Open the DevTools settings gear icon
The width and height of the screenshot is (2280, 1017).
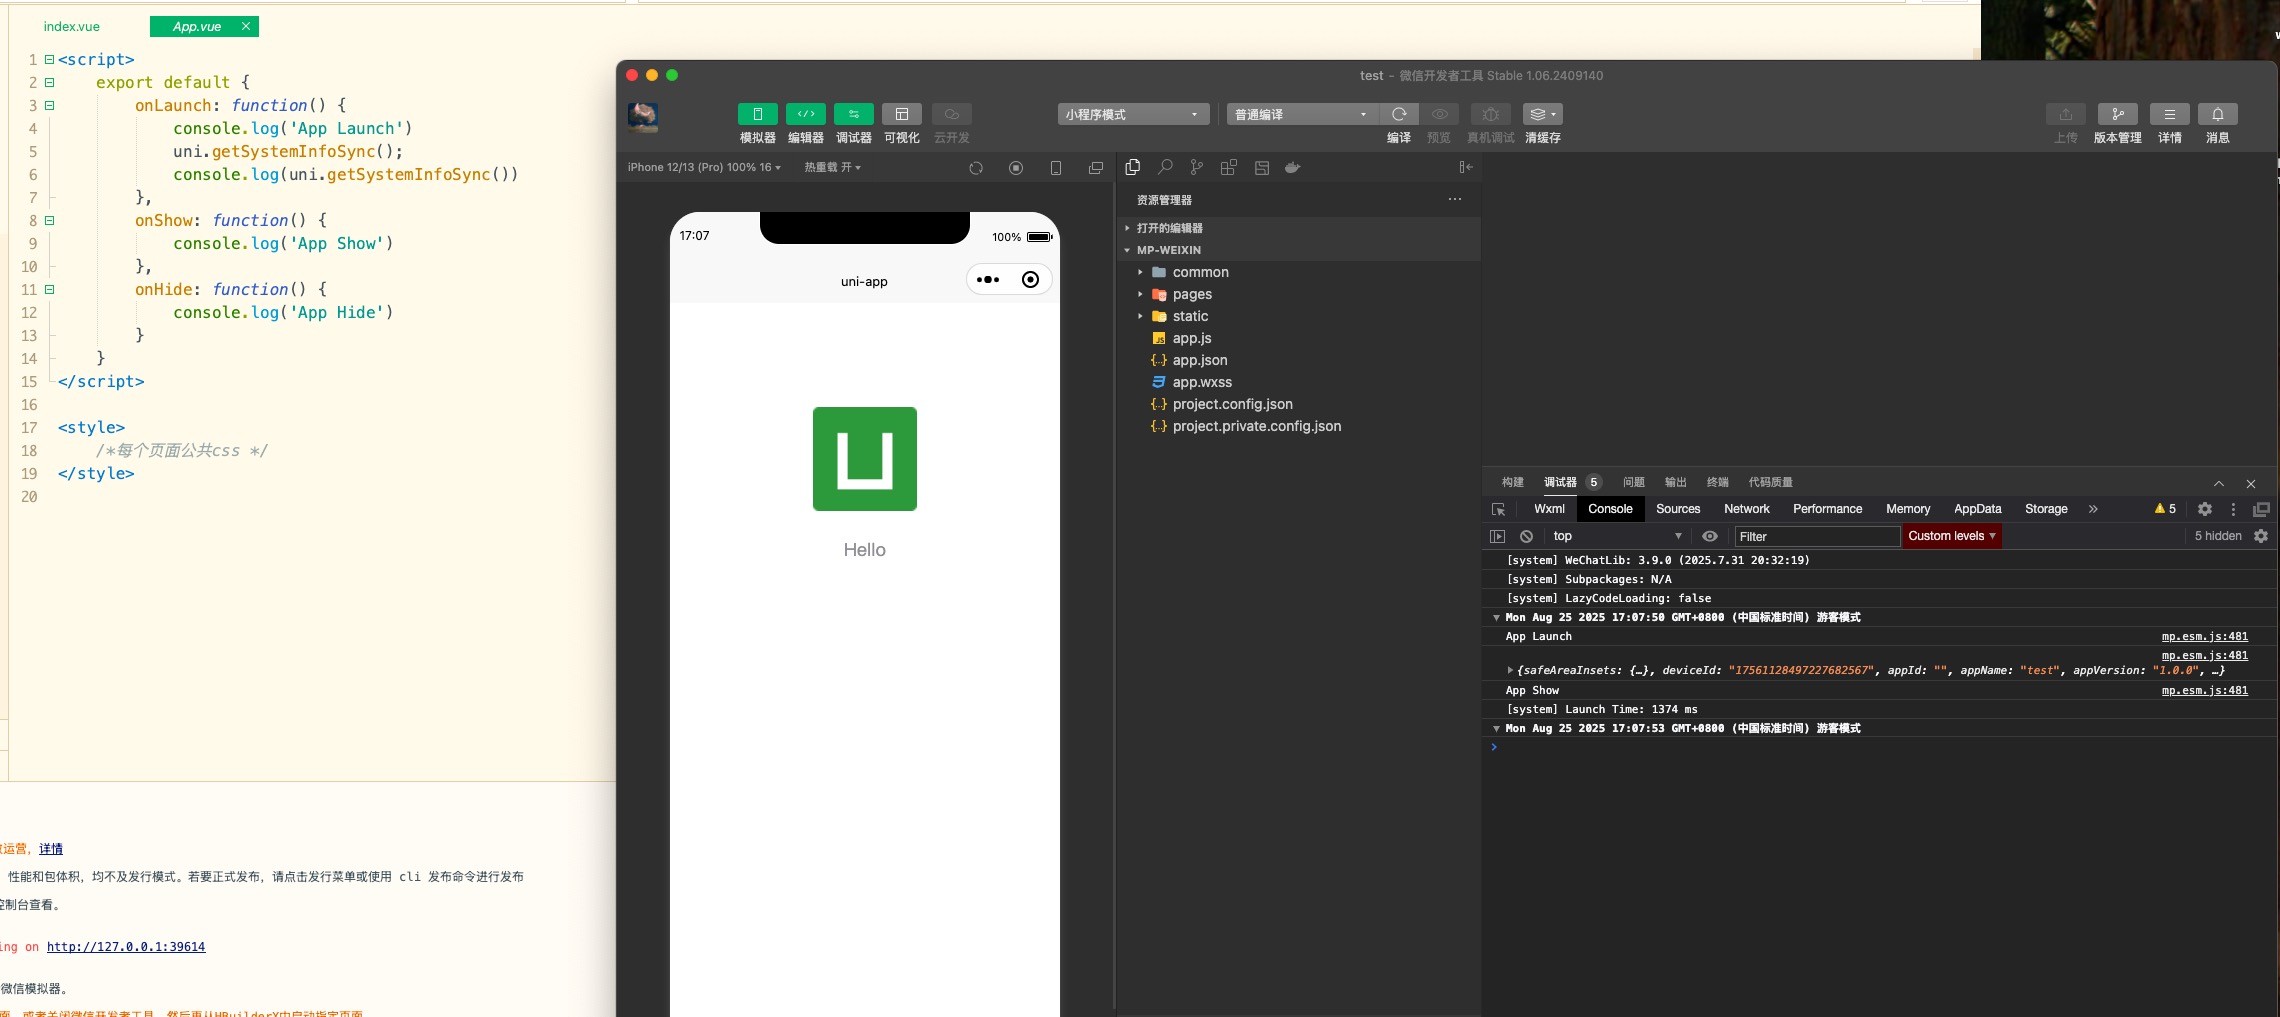[2204, 509]
